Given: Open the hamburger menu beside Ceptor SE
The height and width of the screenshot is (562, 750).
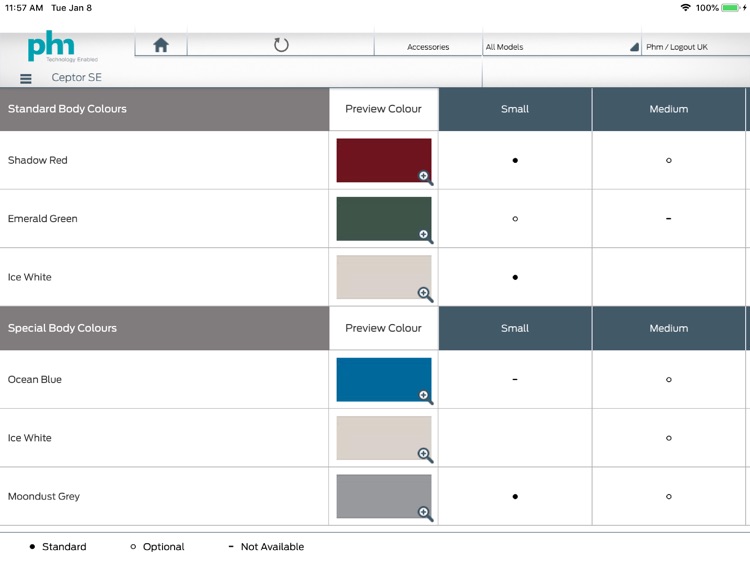Looking at the screenshot, I should (x=26, y=78).
